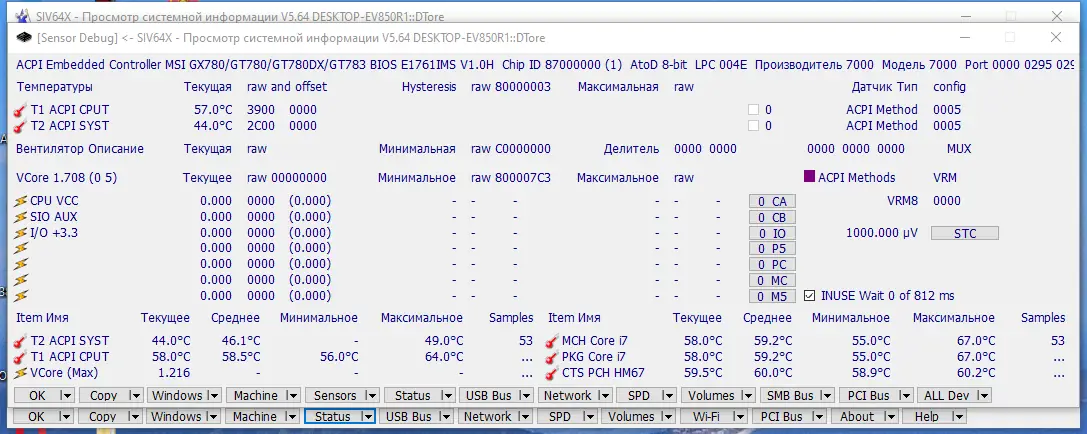Toggle the checkbox in the T1 ACPI CPUT row

tap(754, 110)
